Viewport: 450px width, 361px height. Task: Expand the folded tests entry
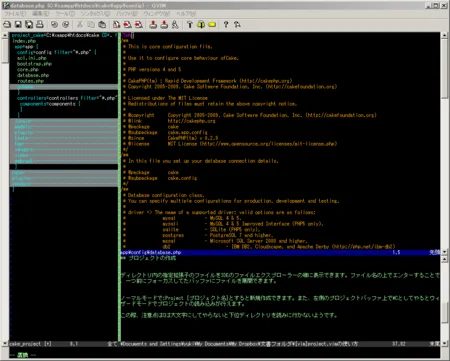click(x=64, y=138)
